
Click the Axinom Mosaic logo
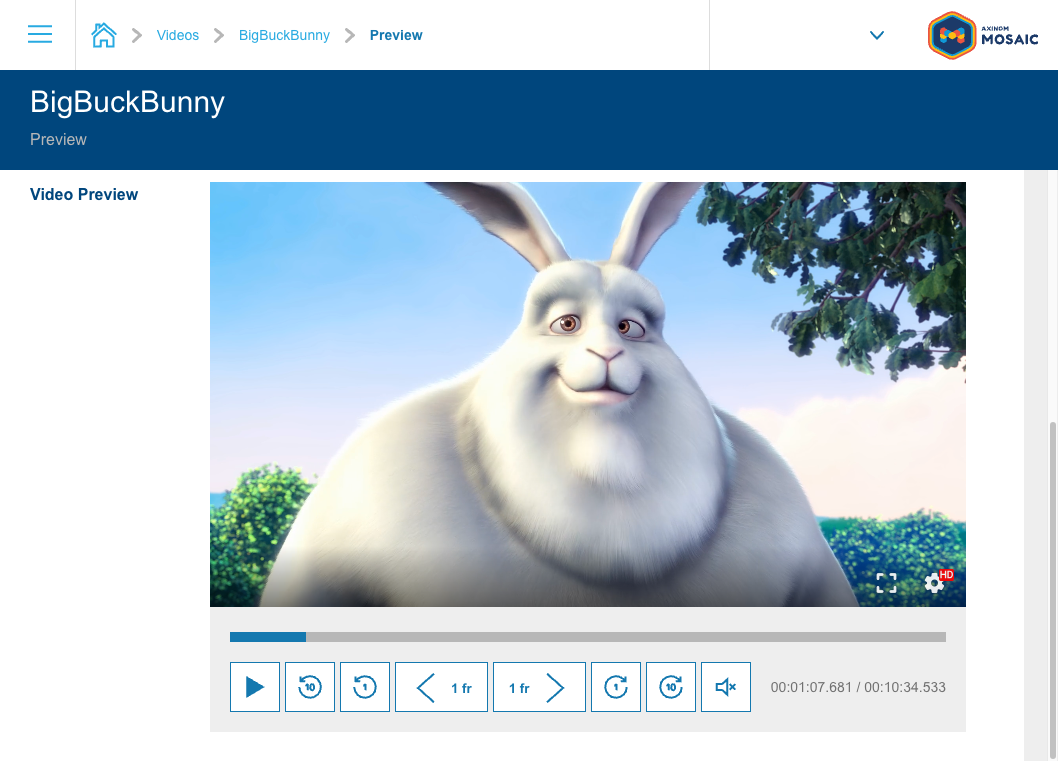982,35
